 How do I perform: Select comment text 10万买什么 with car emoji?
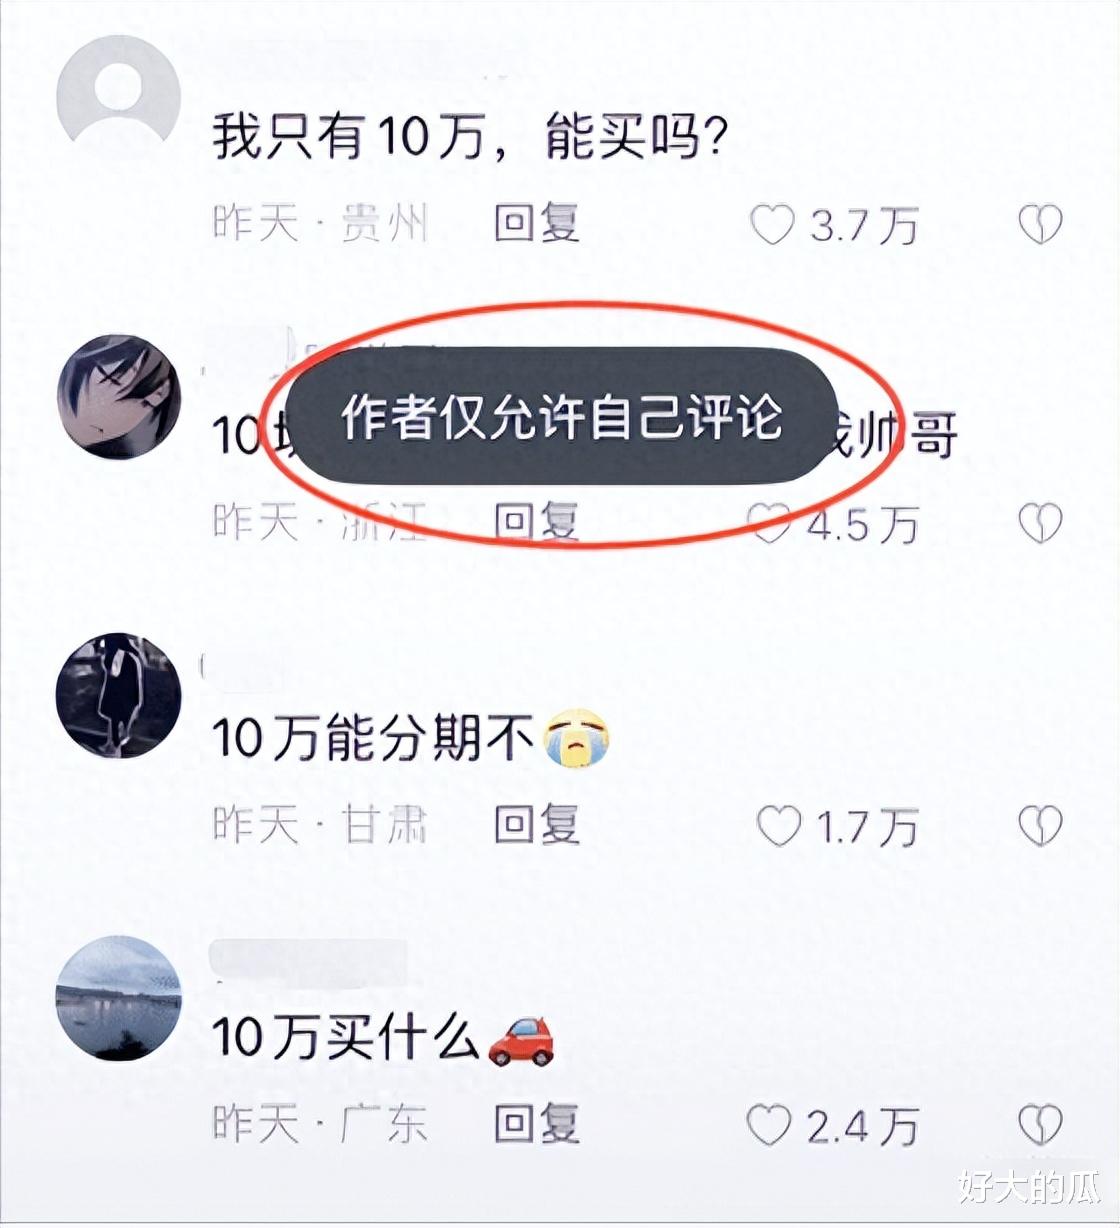coord(383,1039)
